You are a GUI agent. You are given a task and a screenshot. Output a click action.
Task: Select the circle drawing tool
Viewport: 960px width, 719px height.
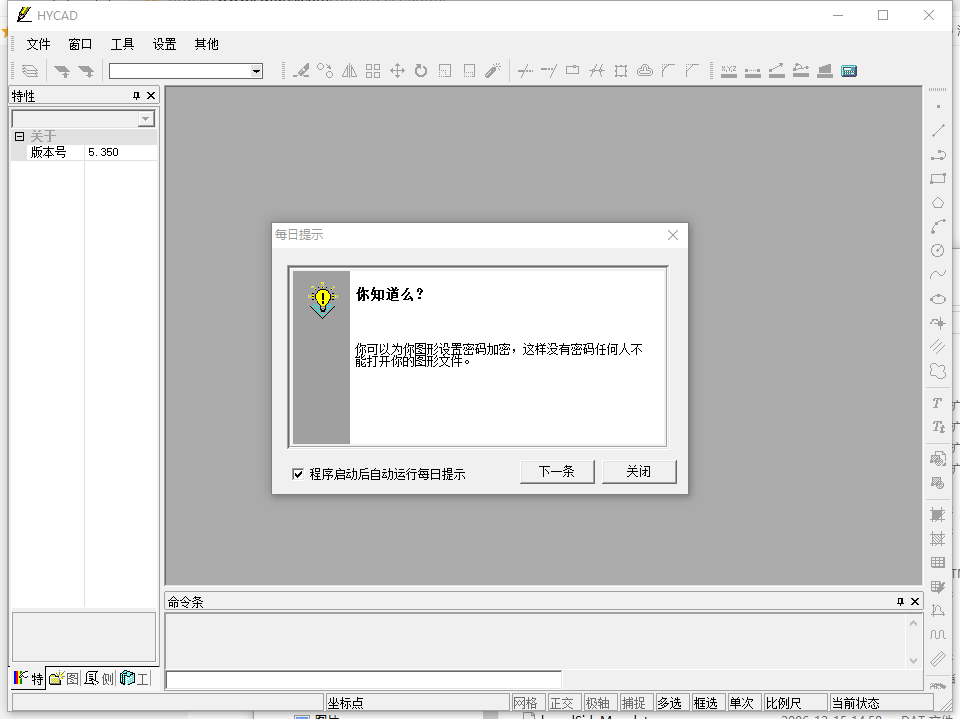[938, 250]
